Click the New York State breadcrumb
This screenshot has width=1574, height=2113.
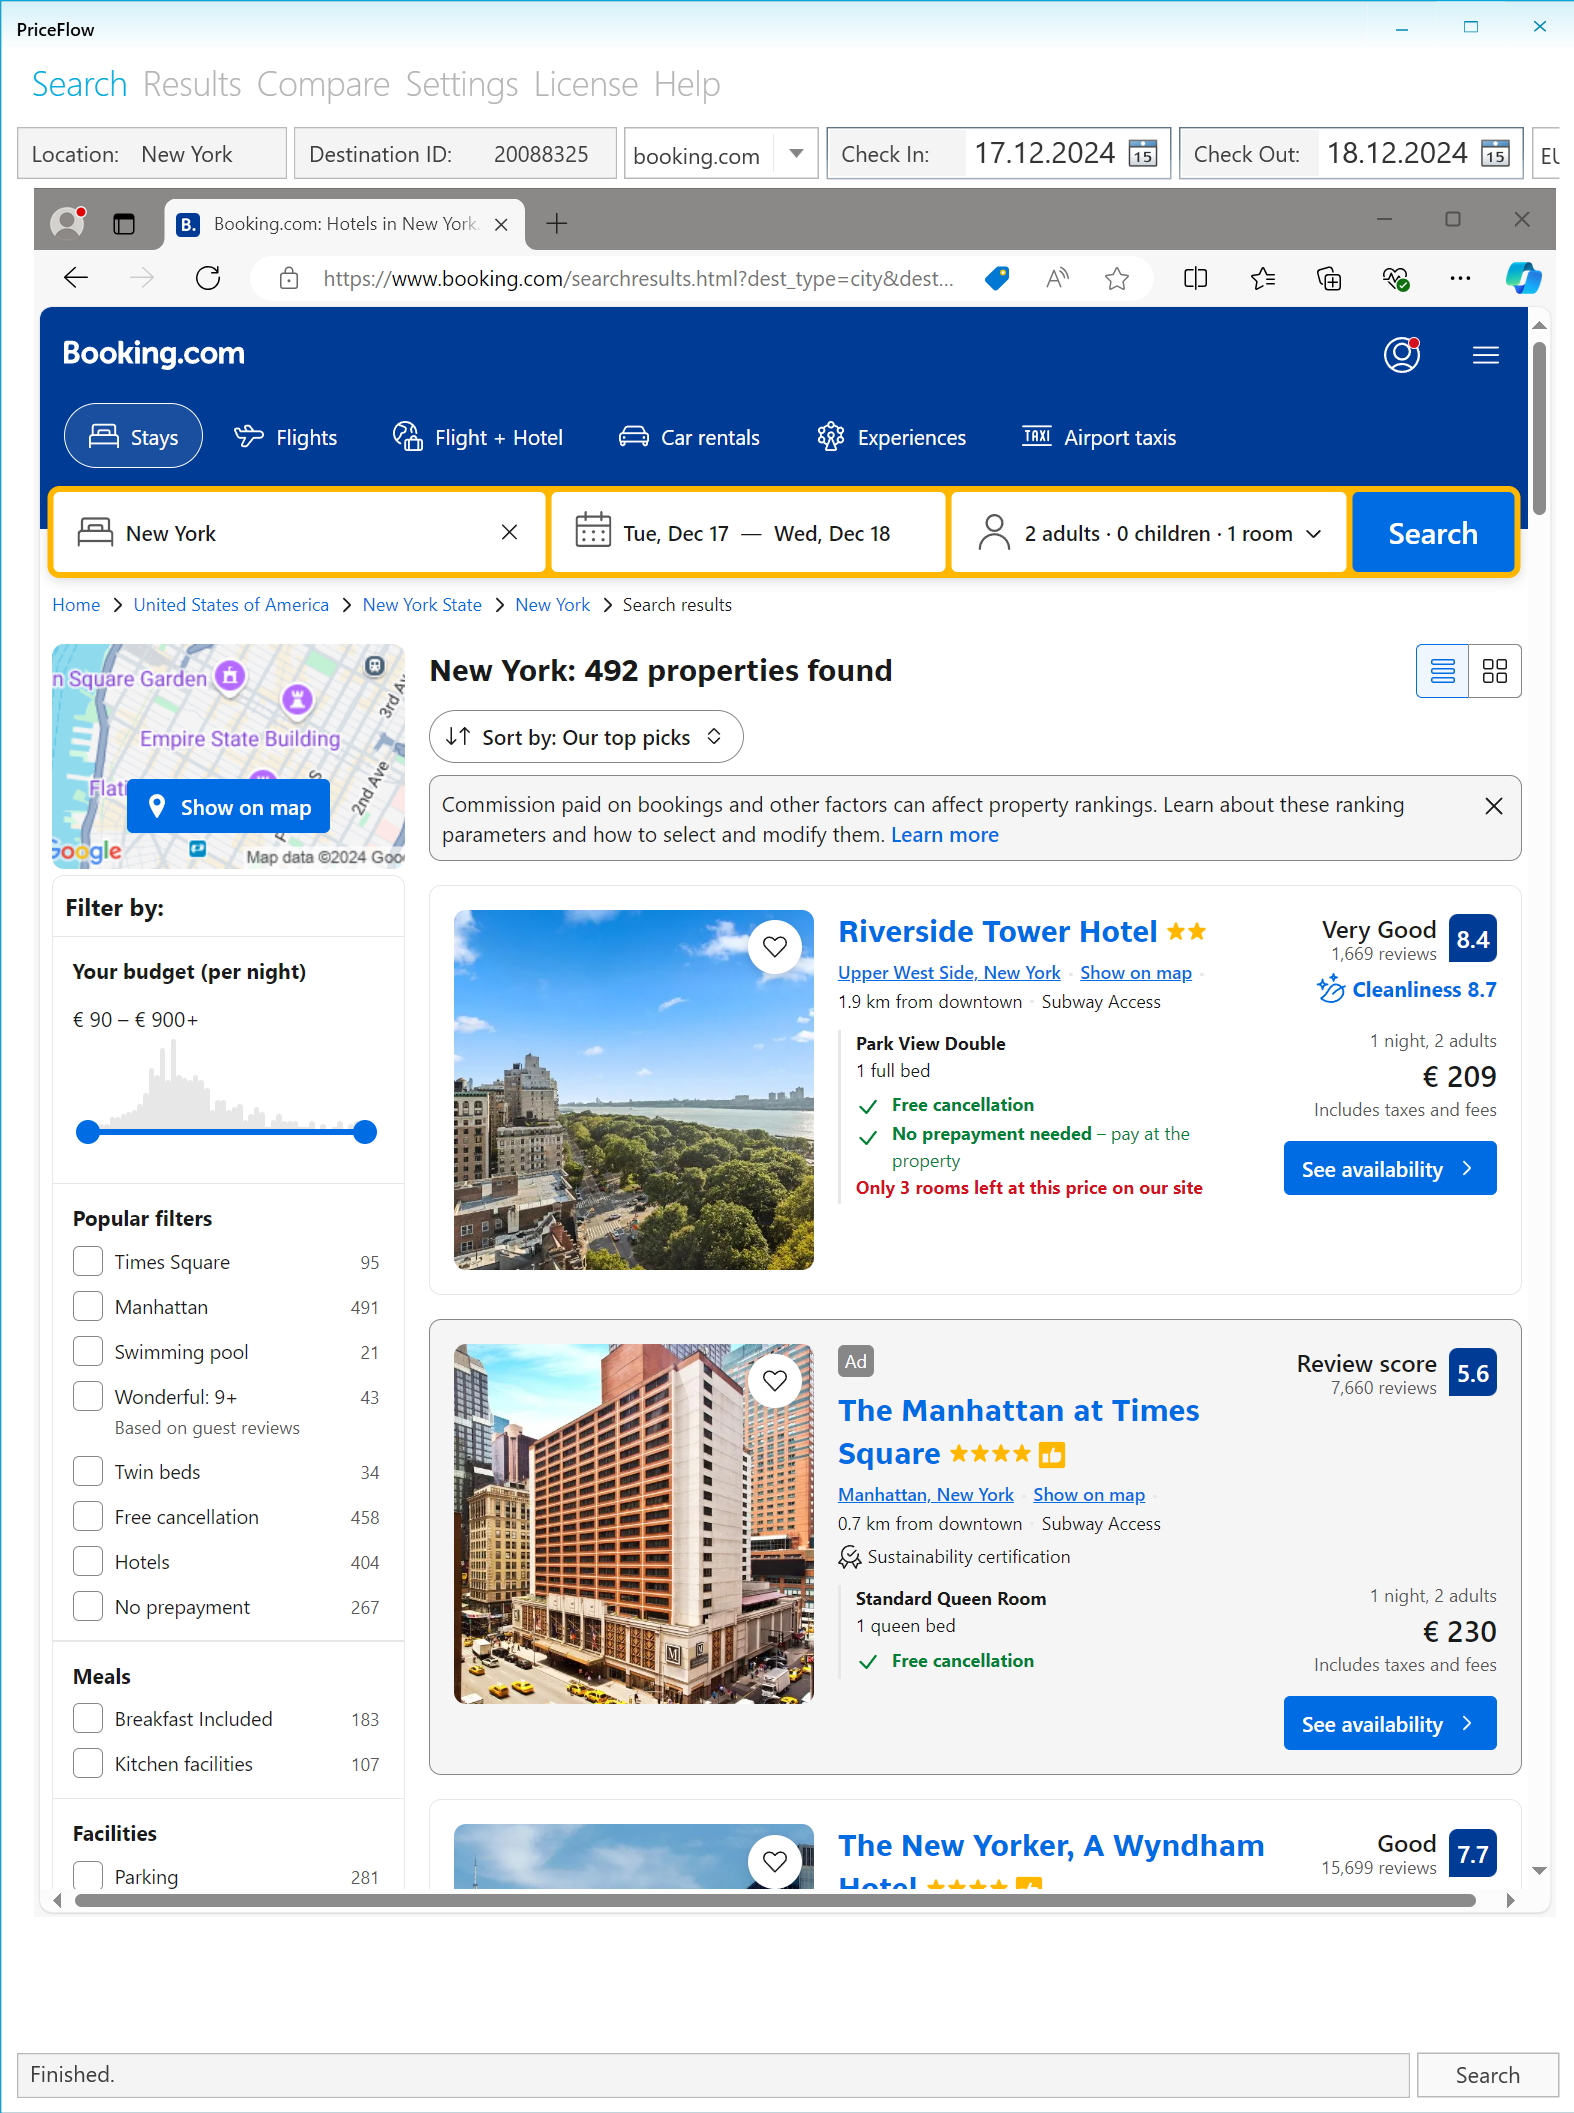(422, 605)
